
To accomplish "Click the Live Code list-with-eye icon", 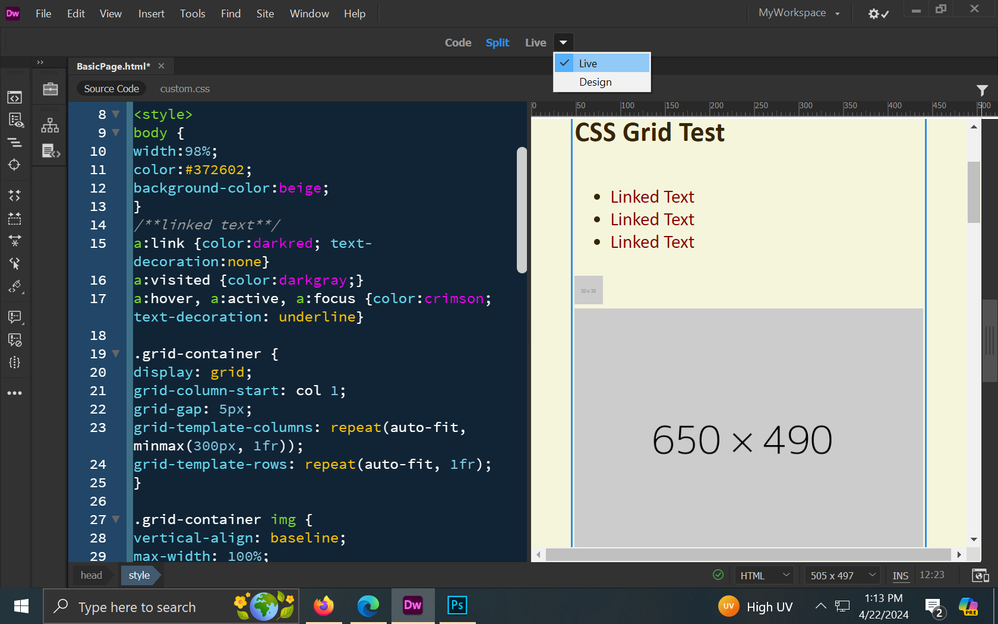I will 15,120.
